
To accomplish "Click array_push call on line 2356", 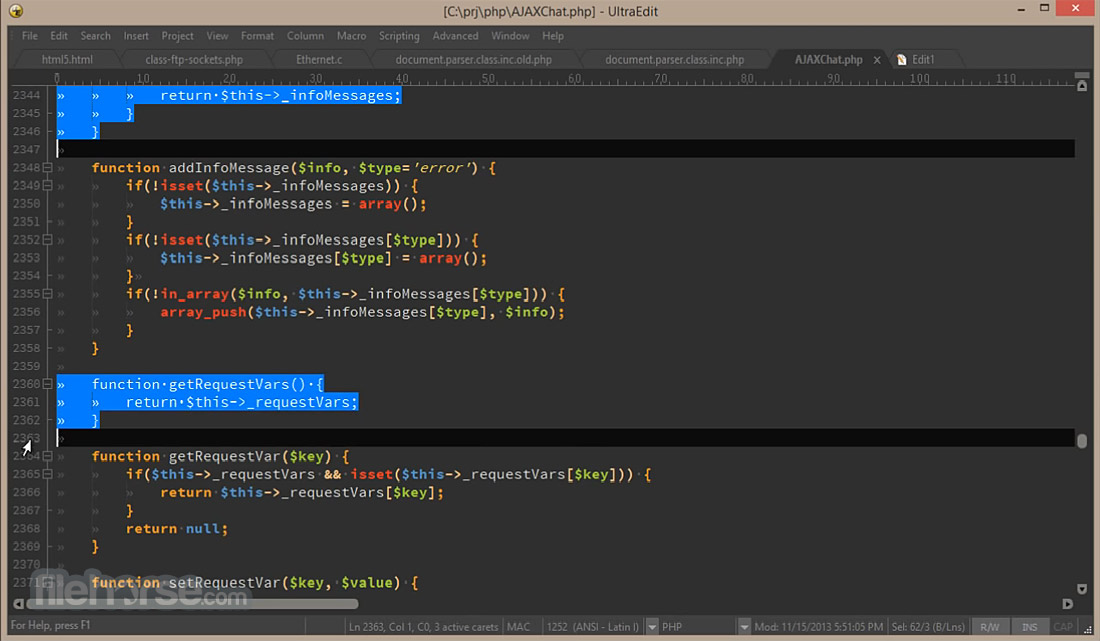I will click(203, 312).
